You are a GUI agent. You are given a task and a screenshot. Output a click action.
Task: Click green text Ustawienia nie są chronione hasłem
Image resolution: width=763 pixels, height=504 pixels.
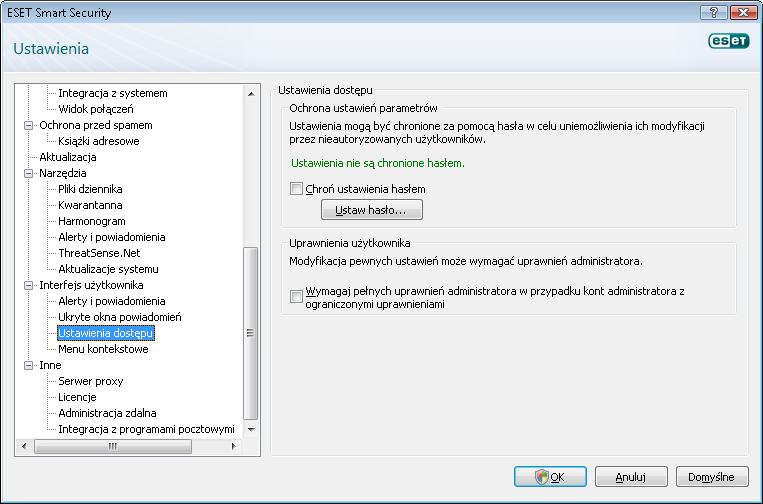pos(378,163)
